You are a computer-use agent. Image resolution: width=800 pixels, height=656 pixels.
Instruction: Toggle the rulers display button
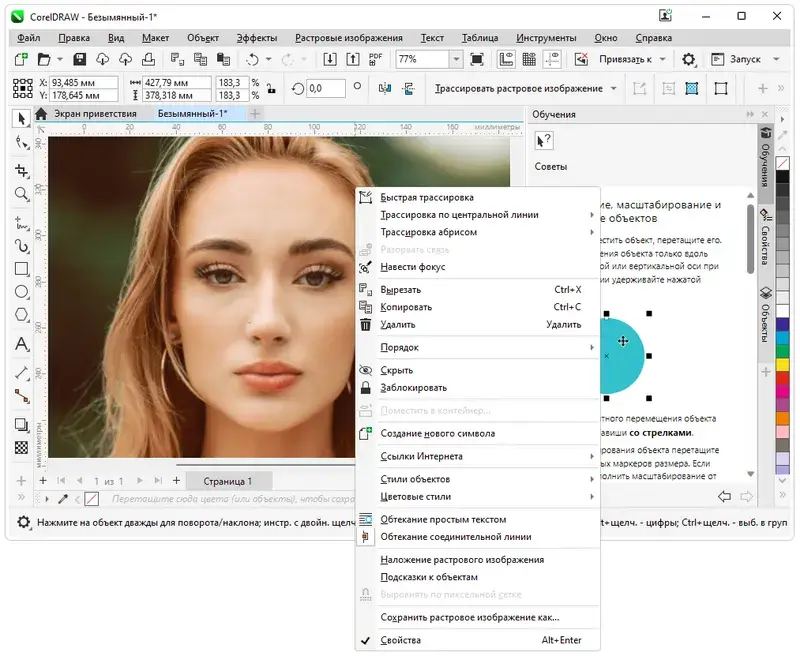[x=506, y=58]
